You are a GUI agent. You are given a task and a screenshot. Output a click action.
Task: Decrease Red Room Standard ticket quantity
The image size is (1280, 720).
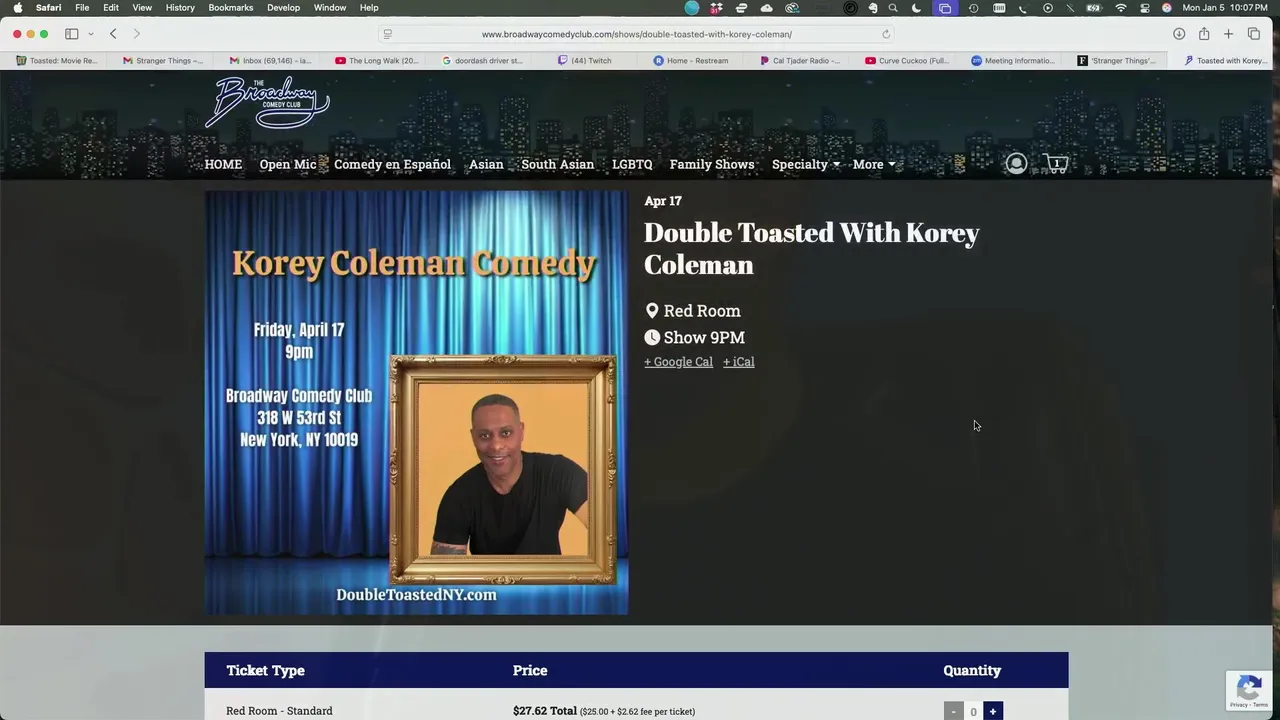click(x=953, y=711)
